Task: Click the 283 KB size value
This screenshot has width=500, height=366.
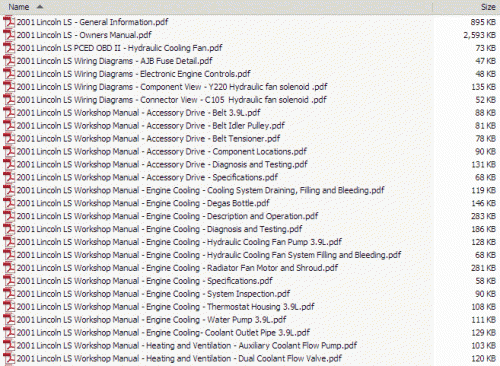Action: point(483,216)
